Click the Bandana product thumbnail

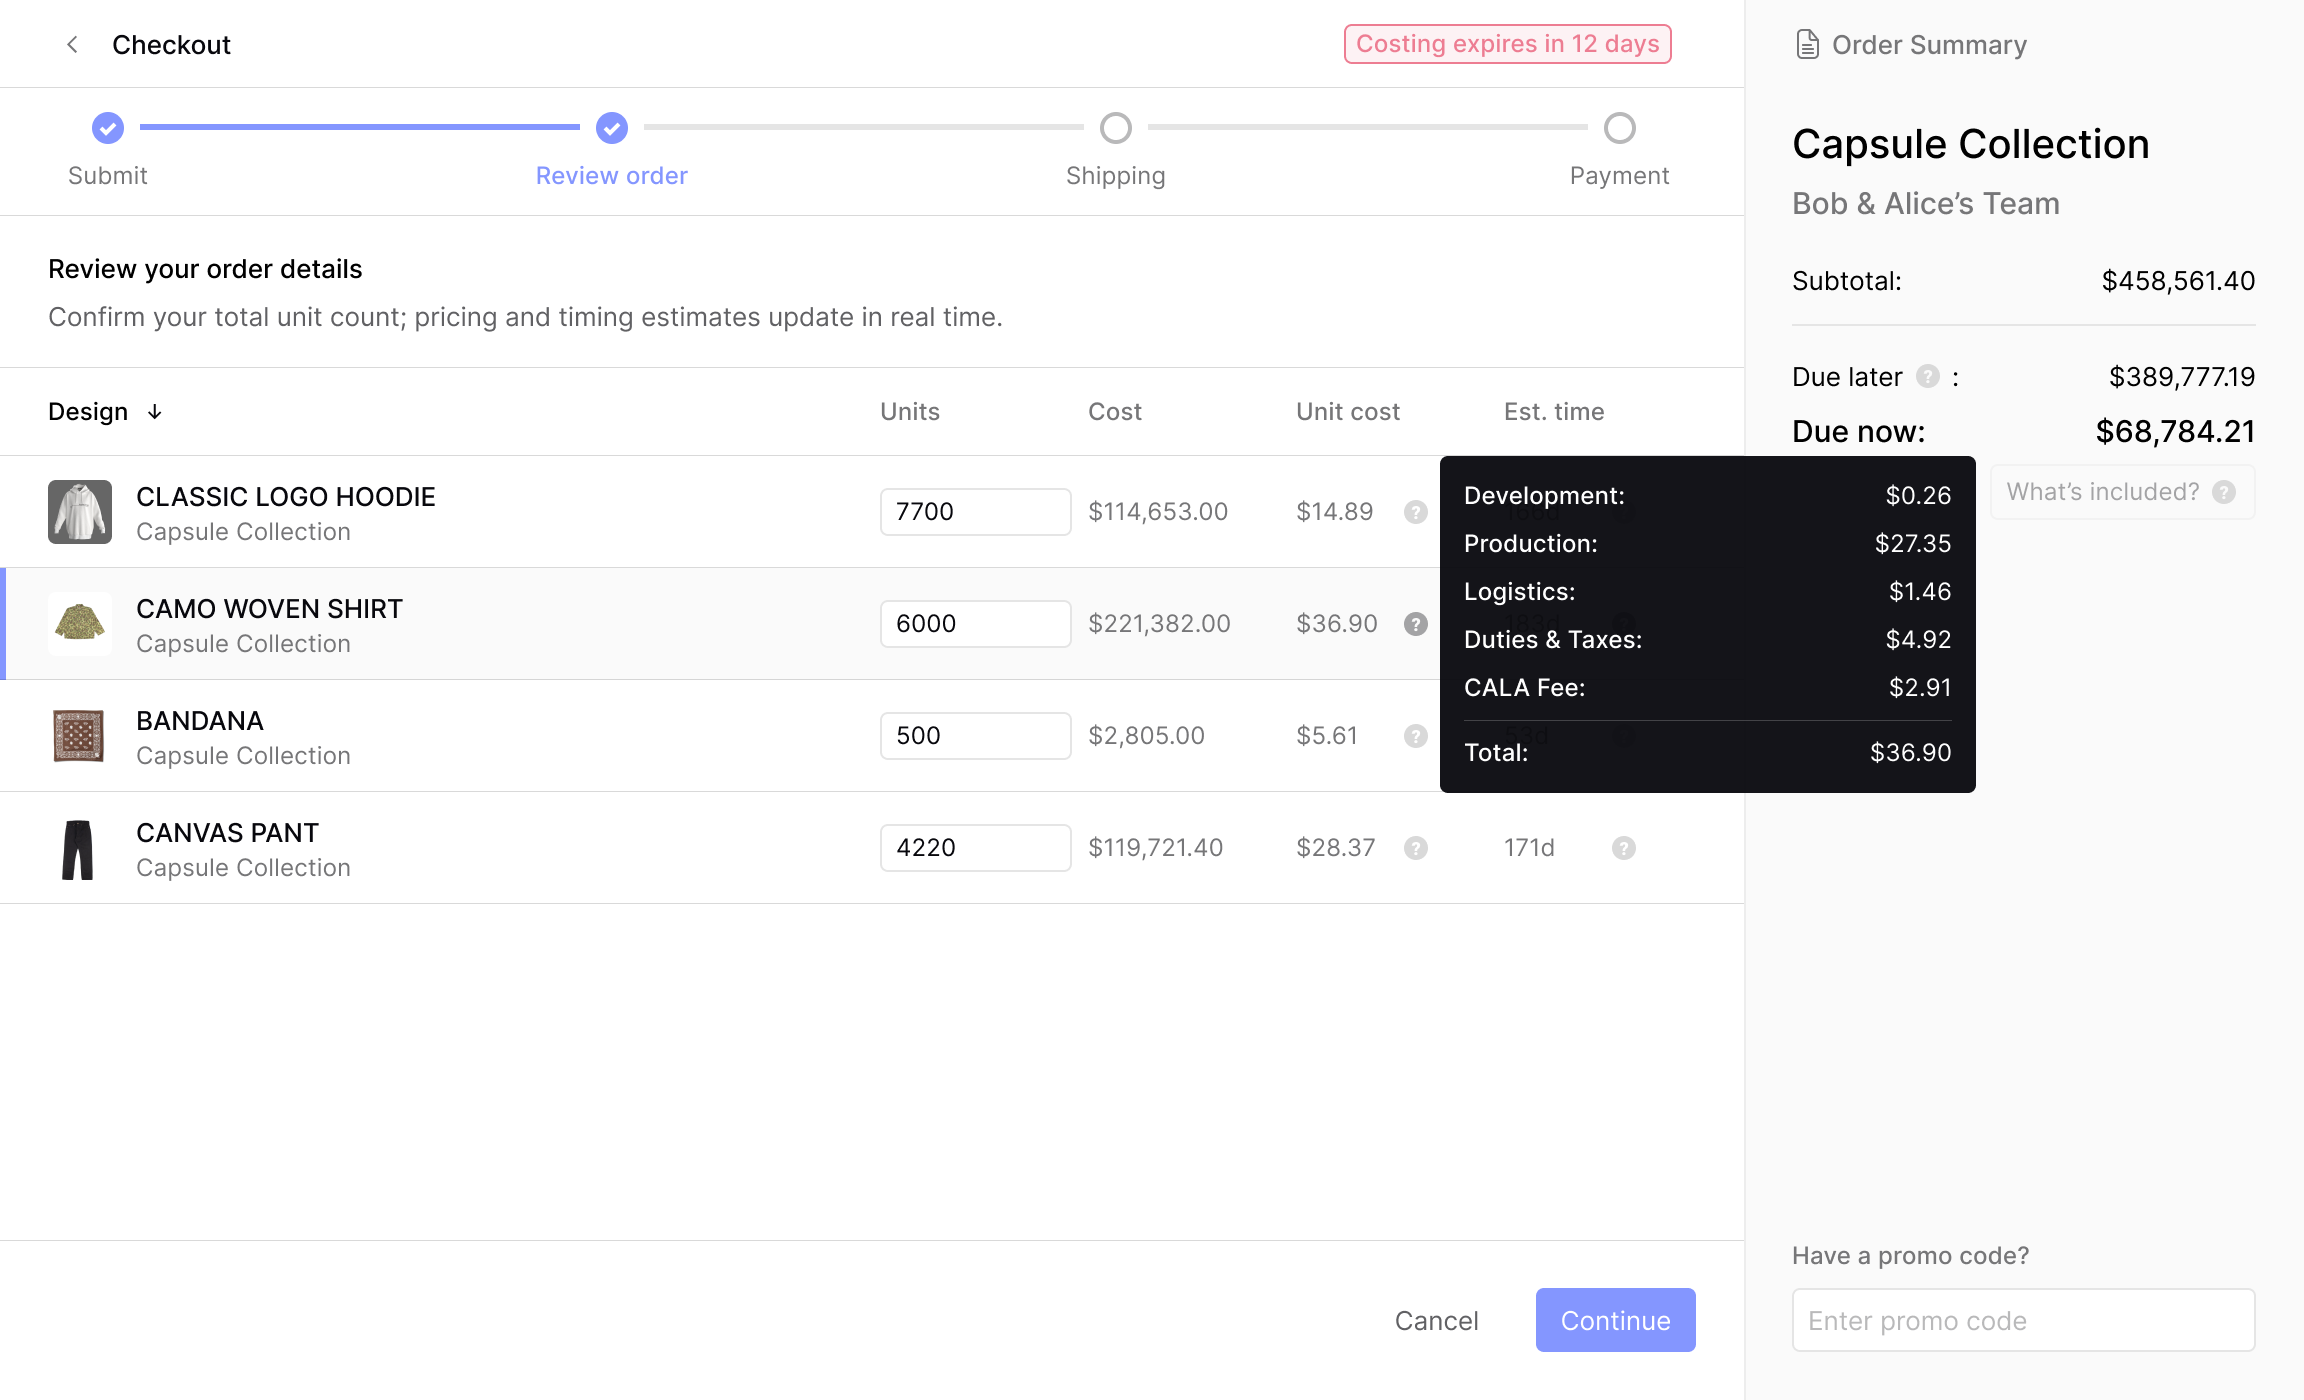[79, 736]
